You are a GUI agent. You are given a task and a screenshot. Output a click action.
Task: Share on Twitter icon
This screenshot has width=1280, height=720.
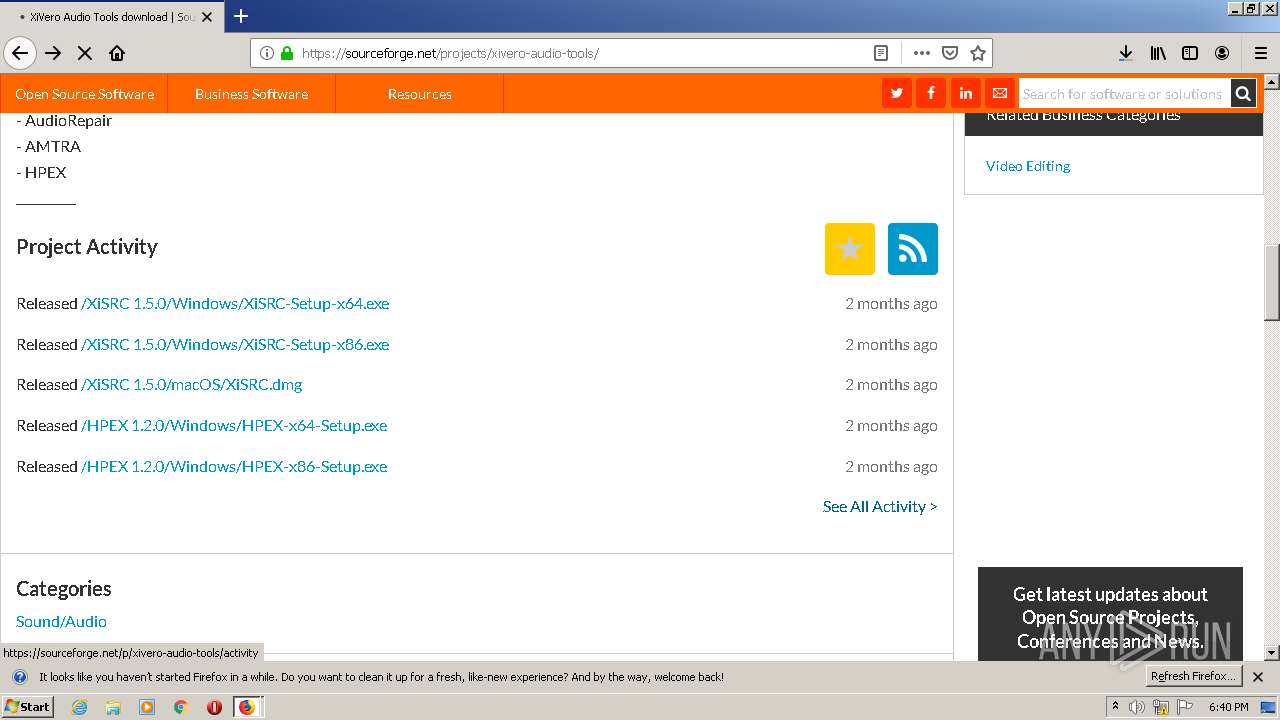coord(897,93)
